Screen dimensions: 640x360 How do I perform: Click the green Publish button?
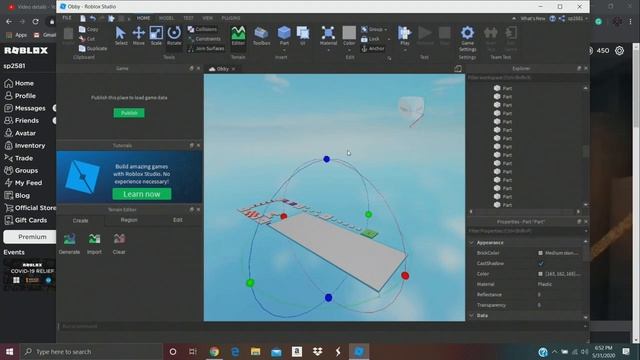(x=129, y=113)
